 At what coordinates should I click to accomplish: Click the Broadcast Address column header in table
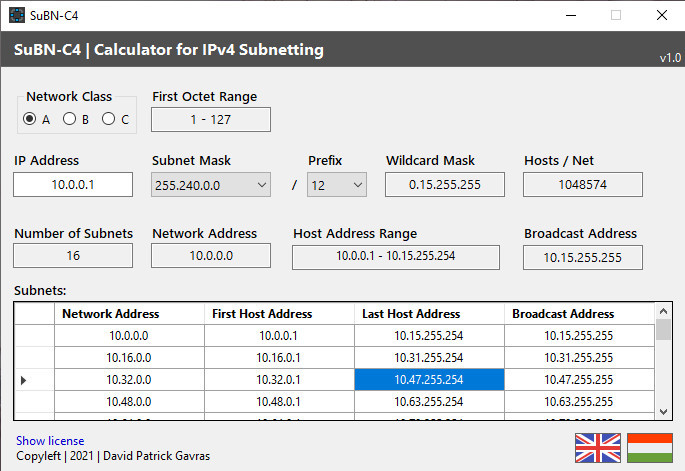point(579,314)
